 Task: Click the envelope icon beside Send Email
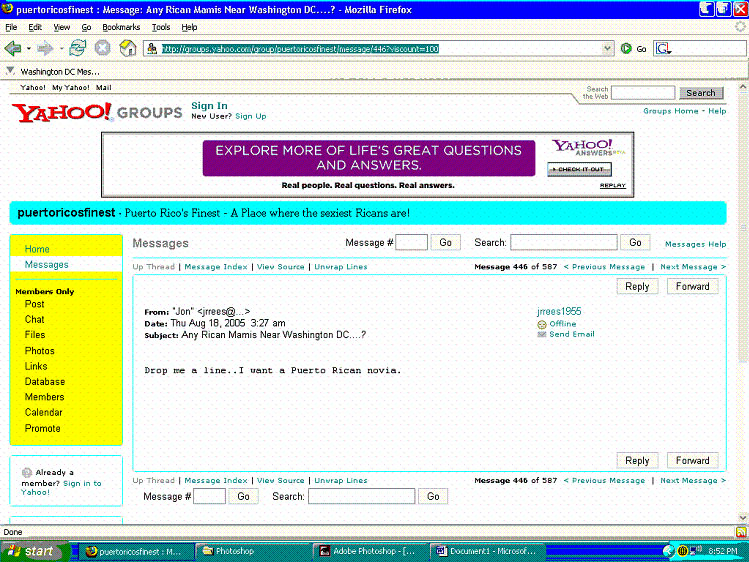[542, 334]
